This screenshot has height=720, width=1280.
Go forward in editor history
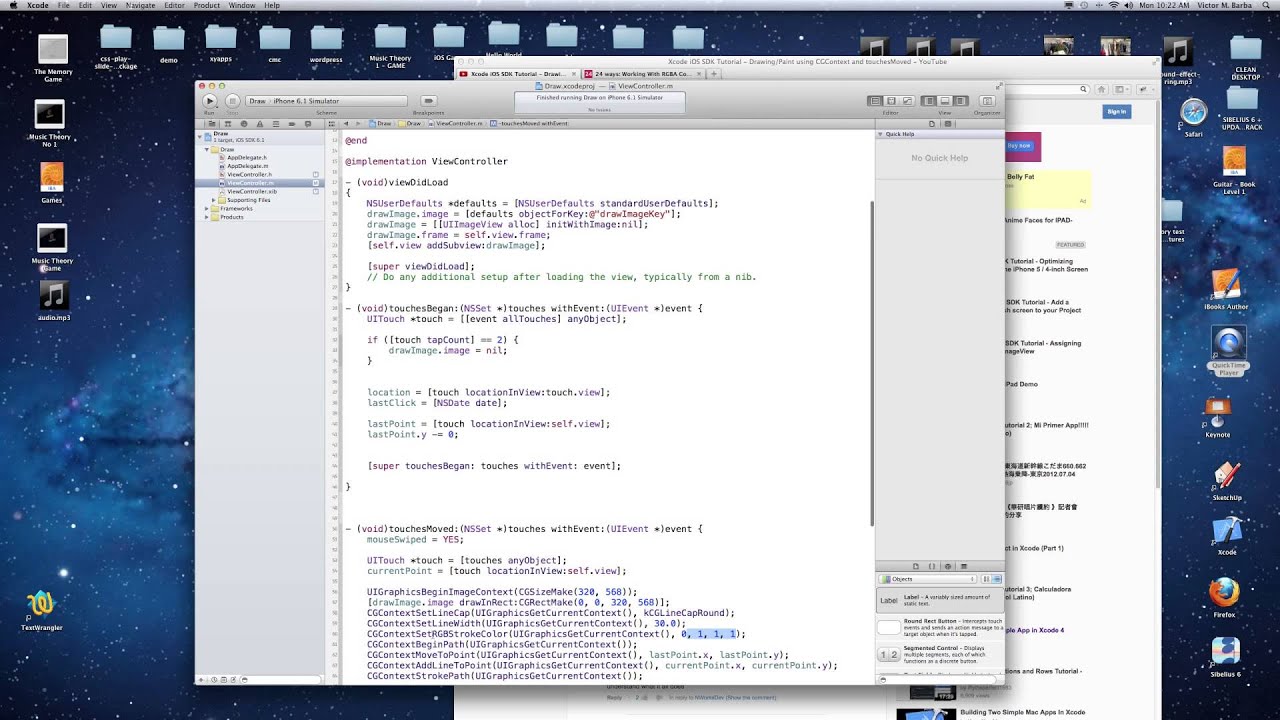tap(358, 124)
